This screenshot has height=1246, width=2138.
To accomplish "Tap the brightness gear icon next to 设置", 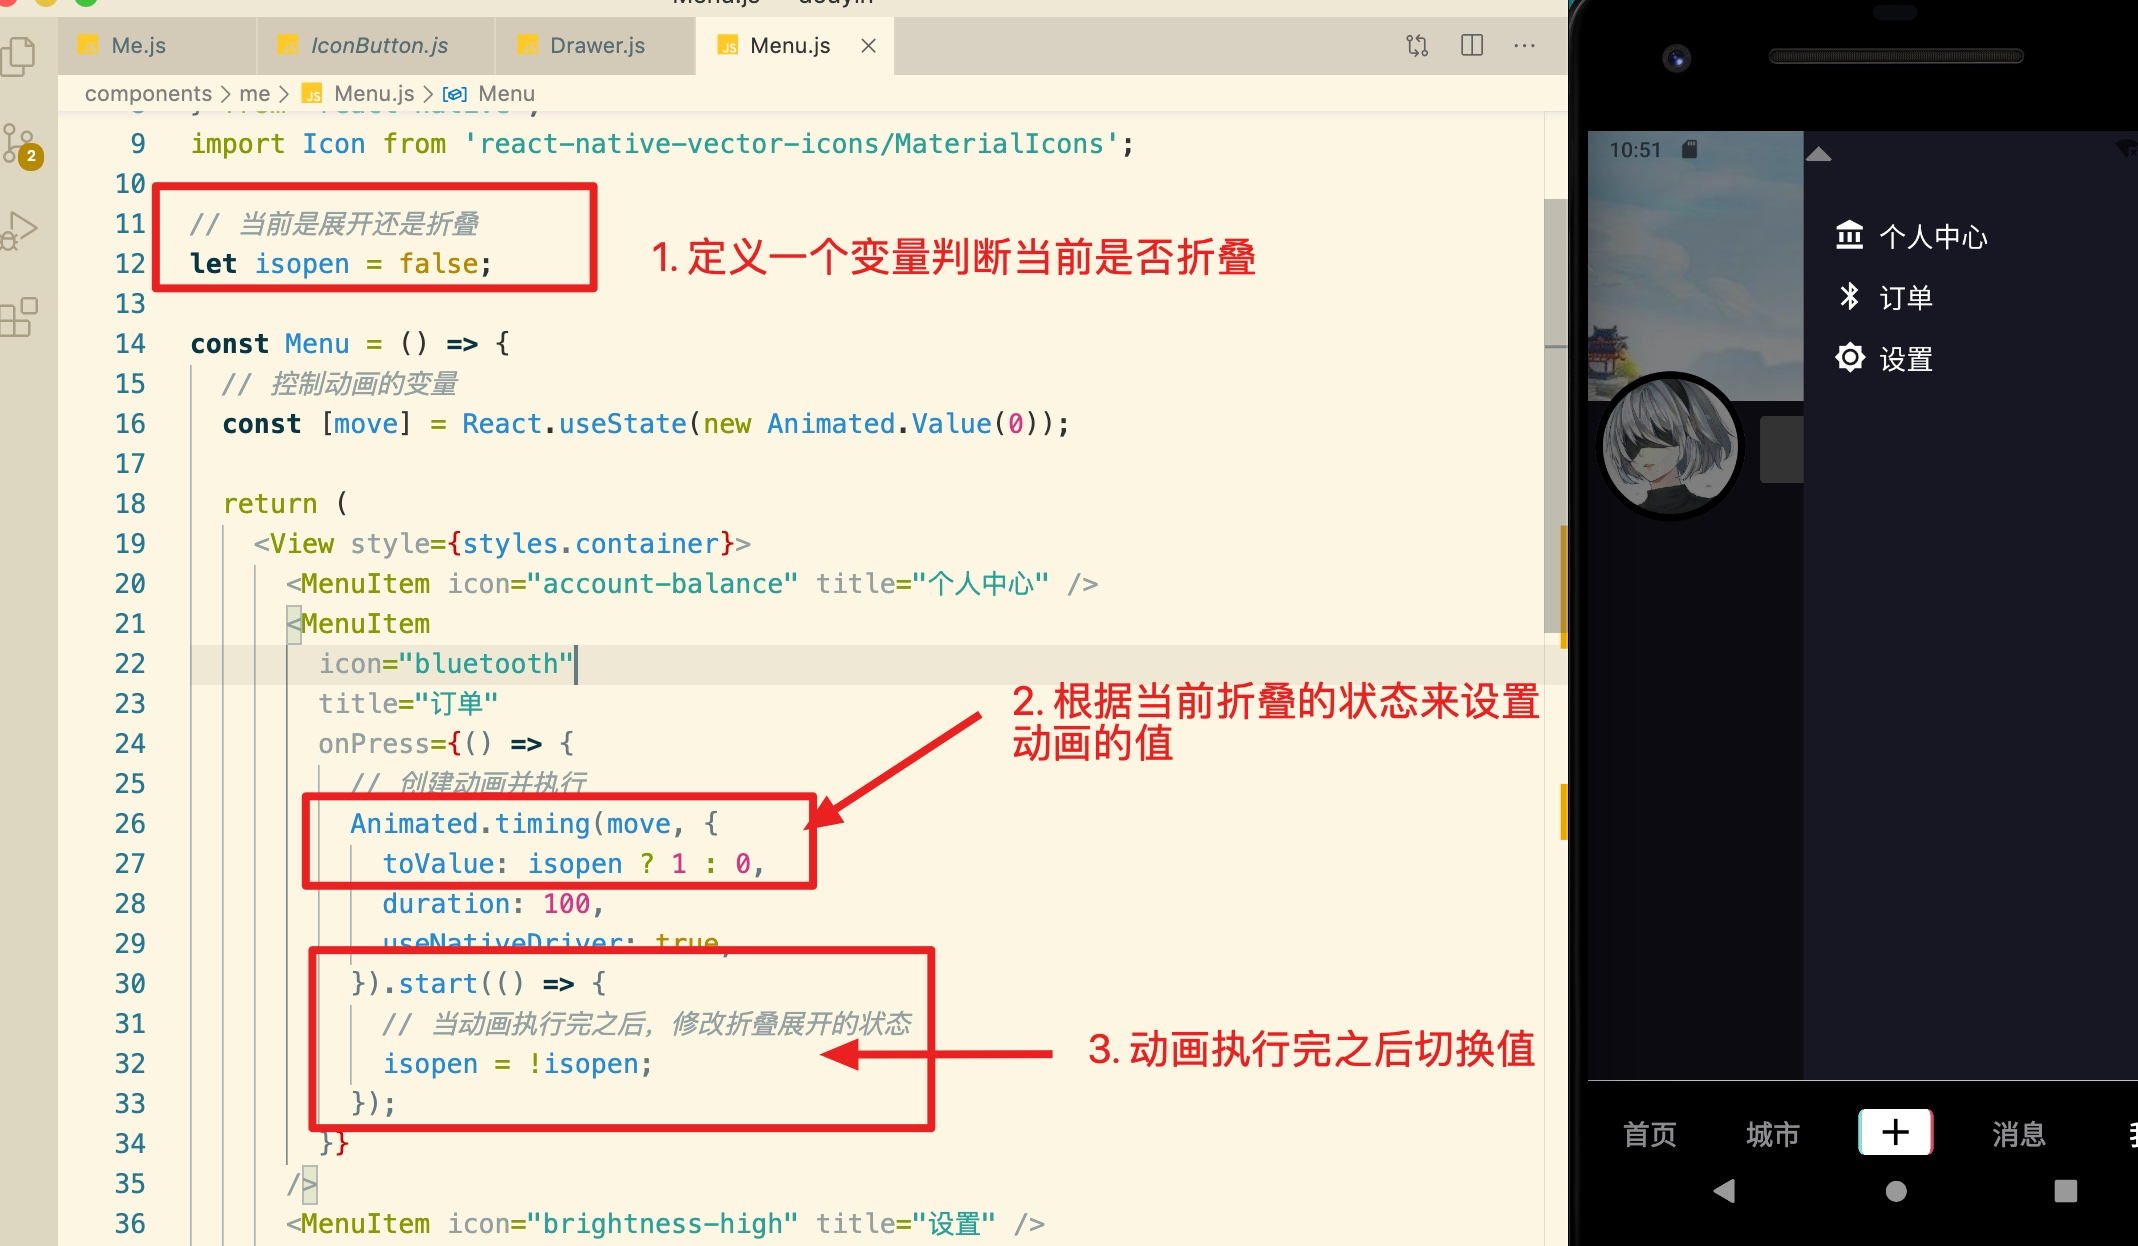I will (1850, 357).
